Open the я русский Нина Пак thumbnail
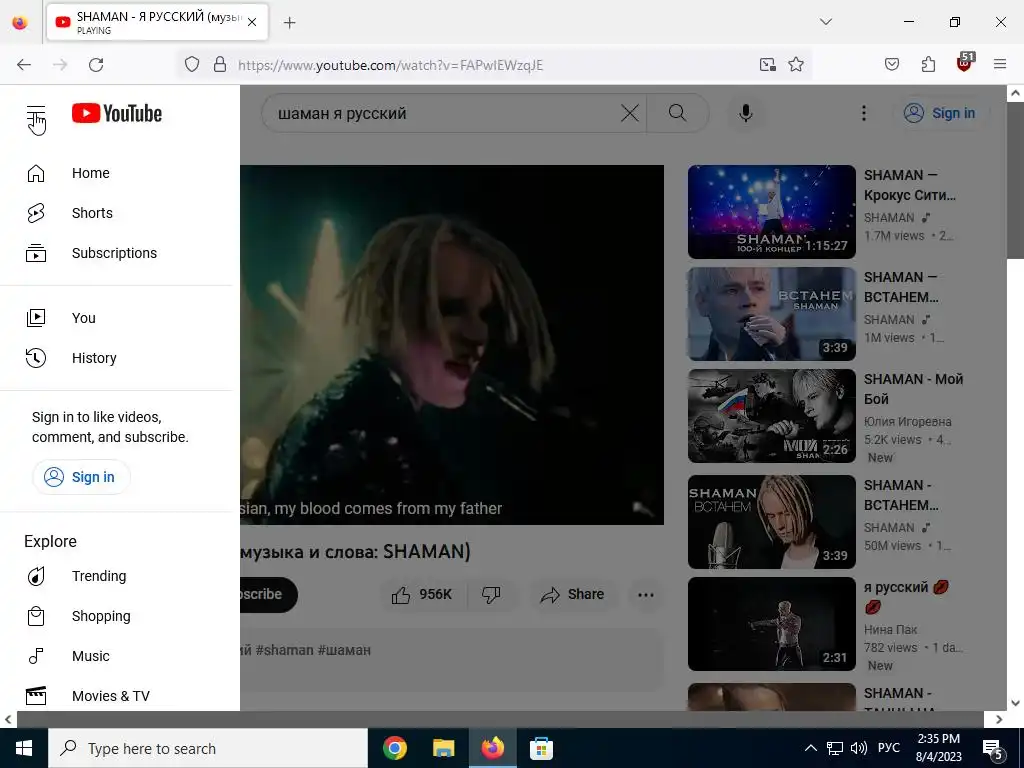 (771, 624)
